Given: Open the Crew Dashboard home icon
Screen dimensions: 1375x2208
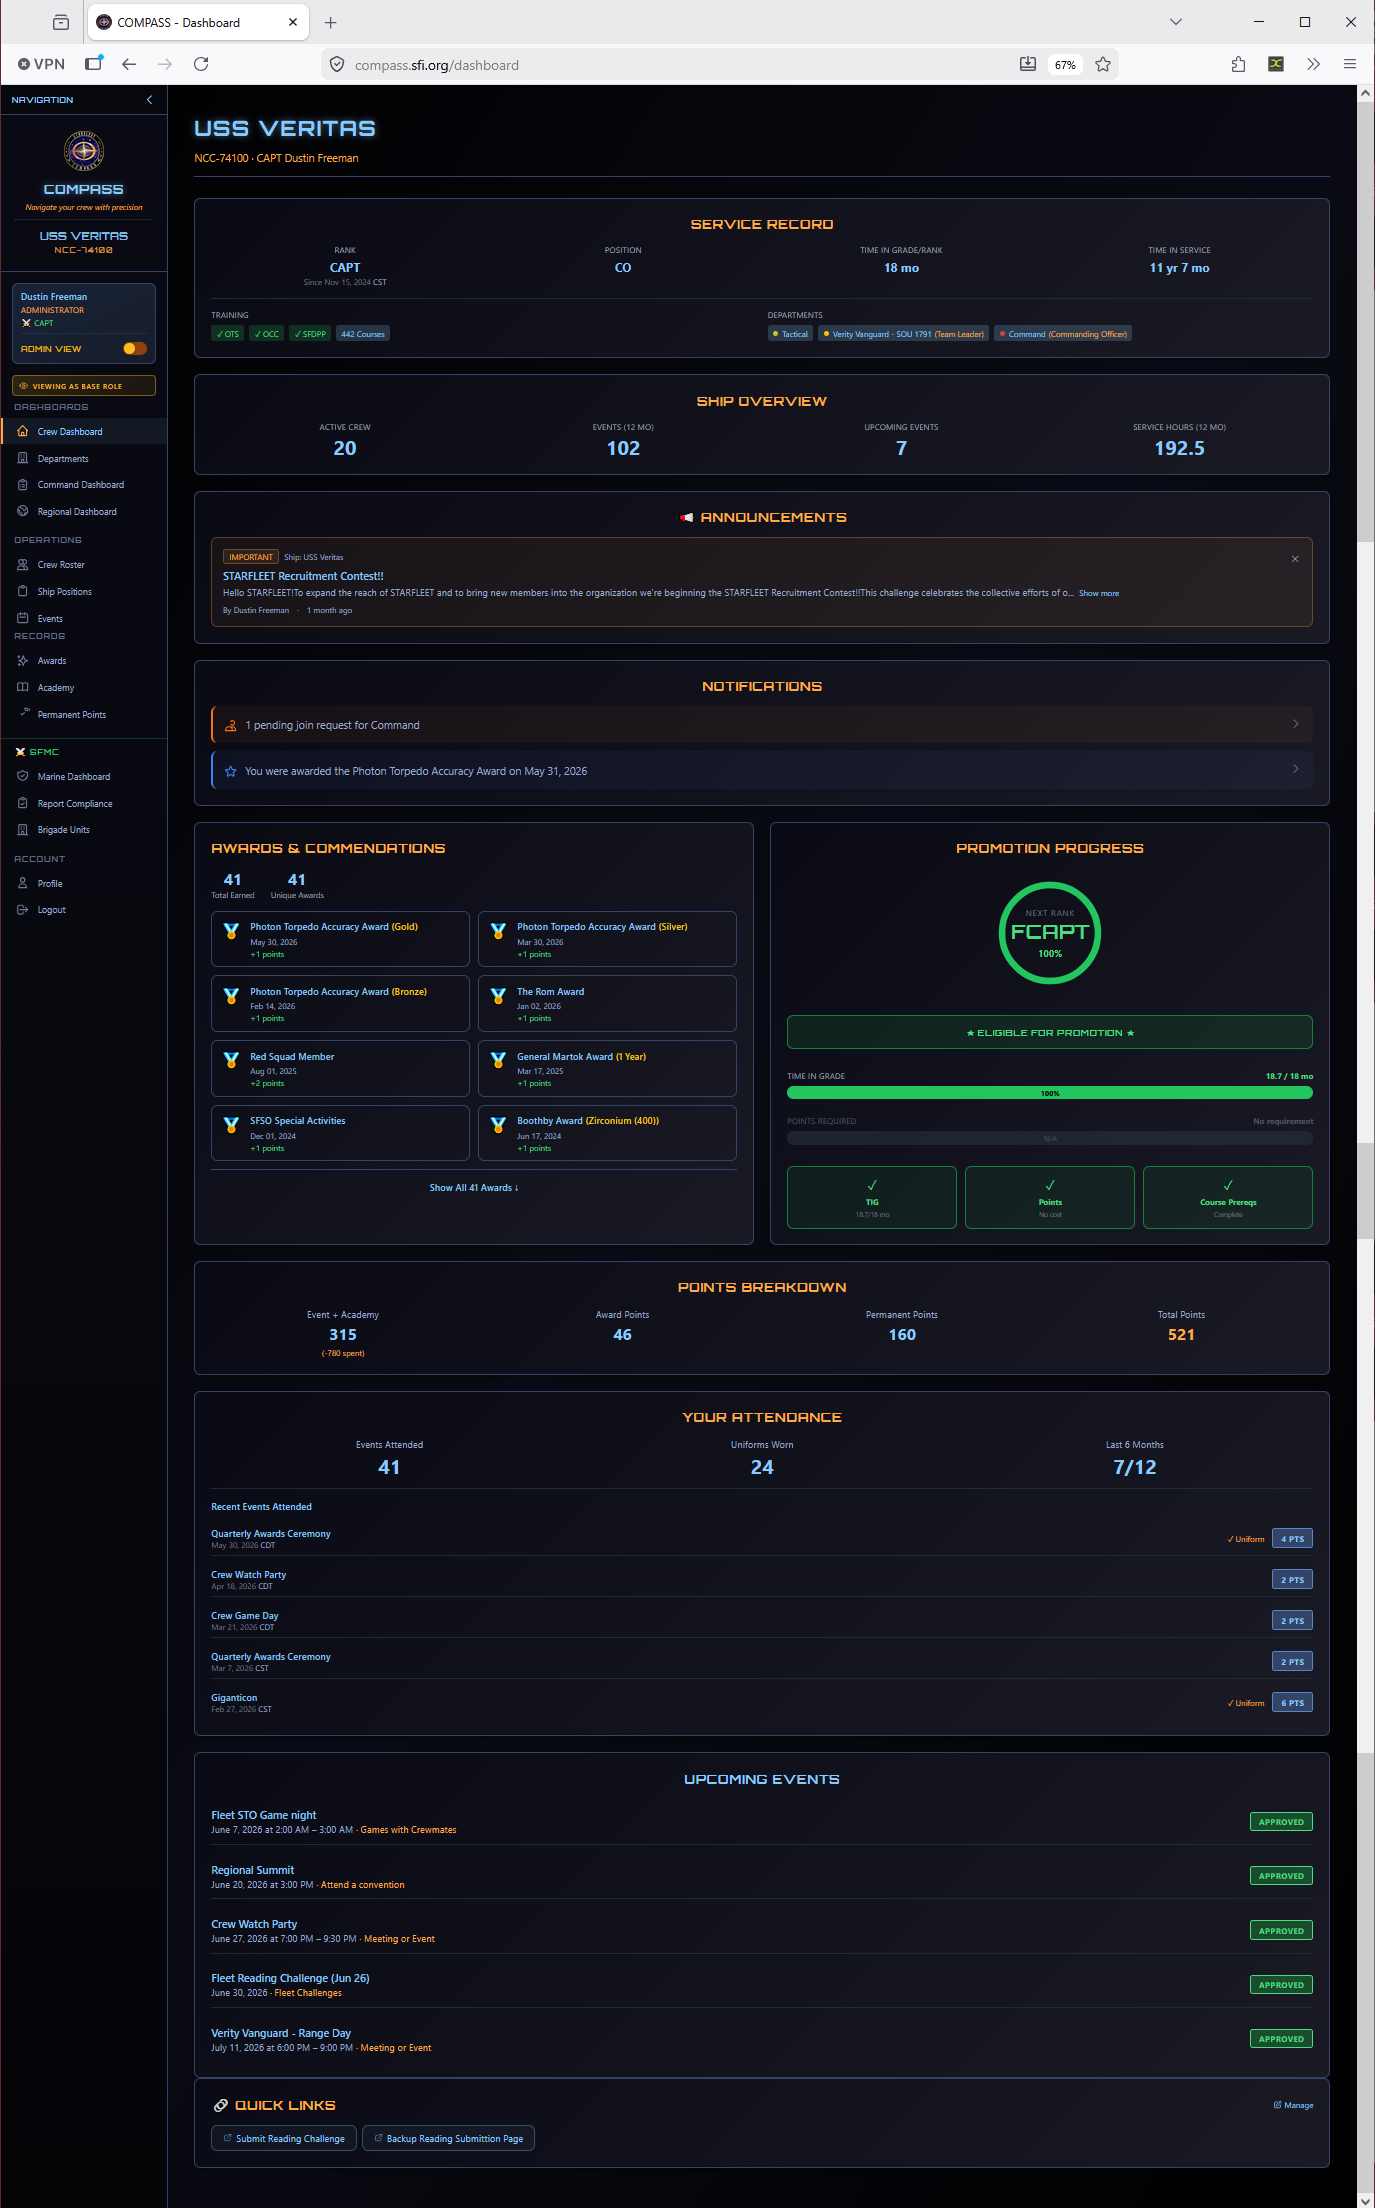Looking at the screenshot, I should click(x=22, y=432).
